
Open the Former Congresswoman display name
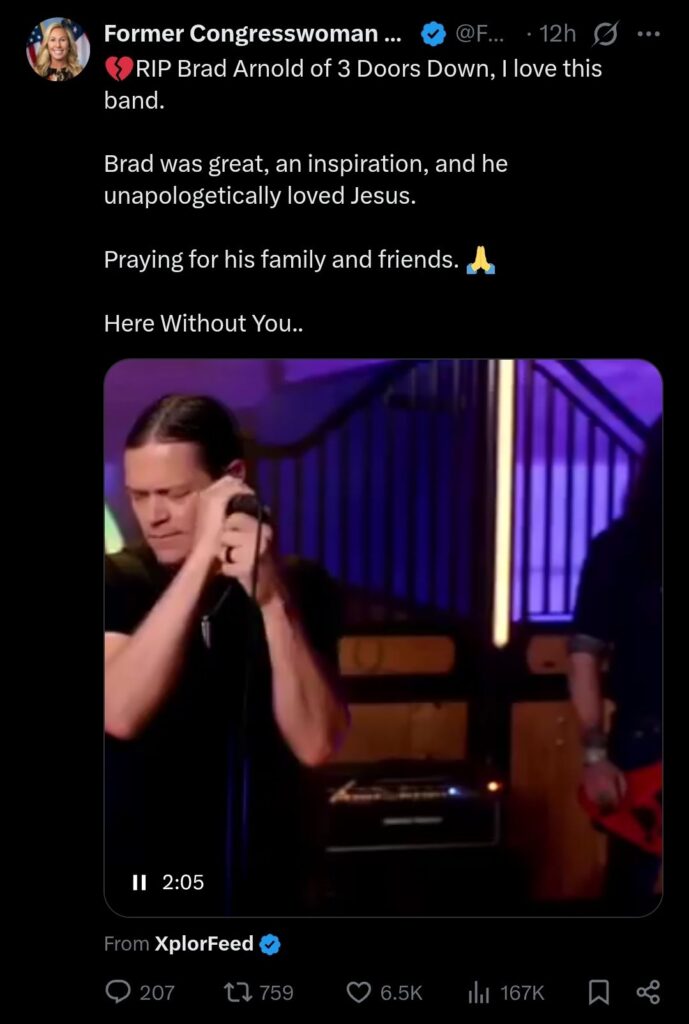253,34
